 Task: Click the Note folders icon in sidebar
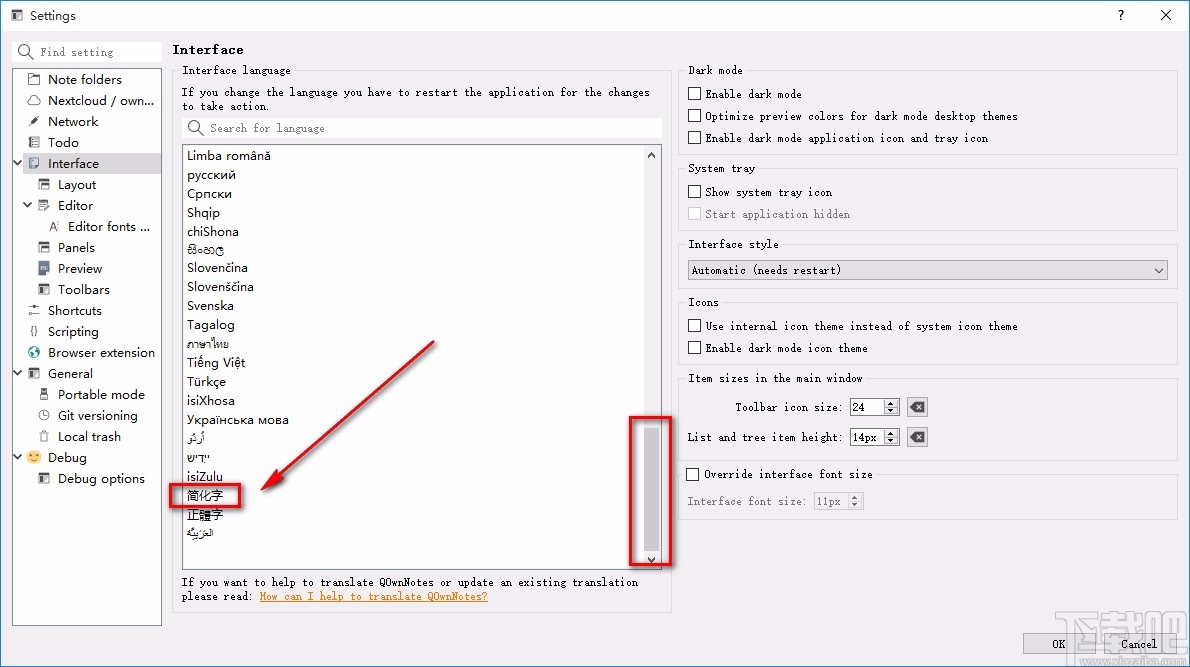tap(33, 79)
